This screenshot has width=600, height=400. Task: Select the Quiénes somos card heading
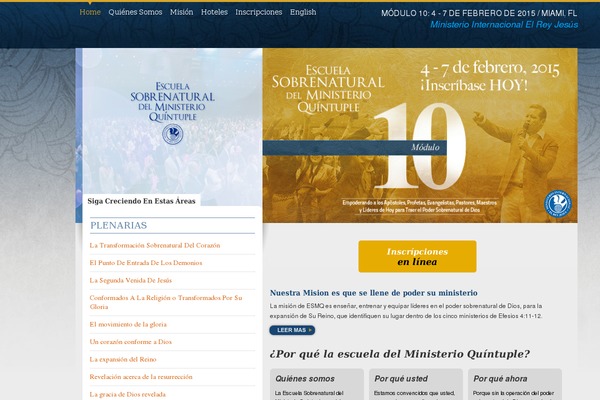pos(305,379)
